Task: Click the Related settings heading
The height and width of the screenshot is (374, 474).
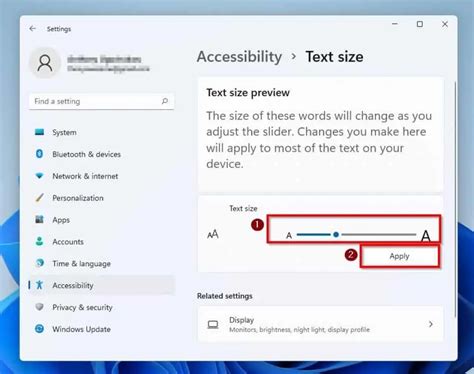Action: click(x=225, y=296)
